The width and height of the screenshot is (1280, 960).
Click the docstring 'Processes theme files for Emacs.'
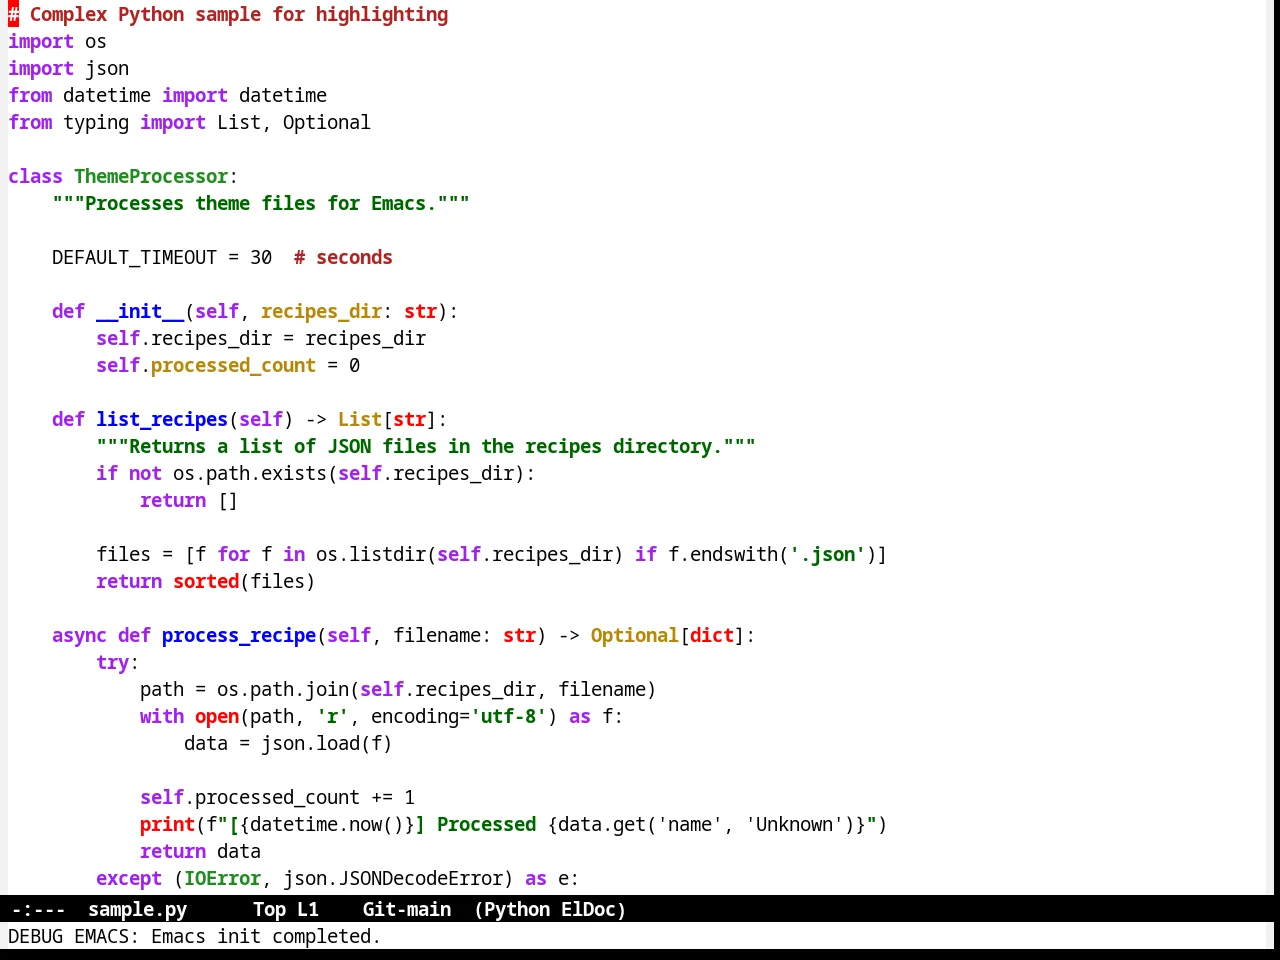coord(261,203)
